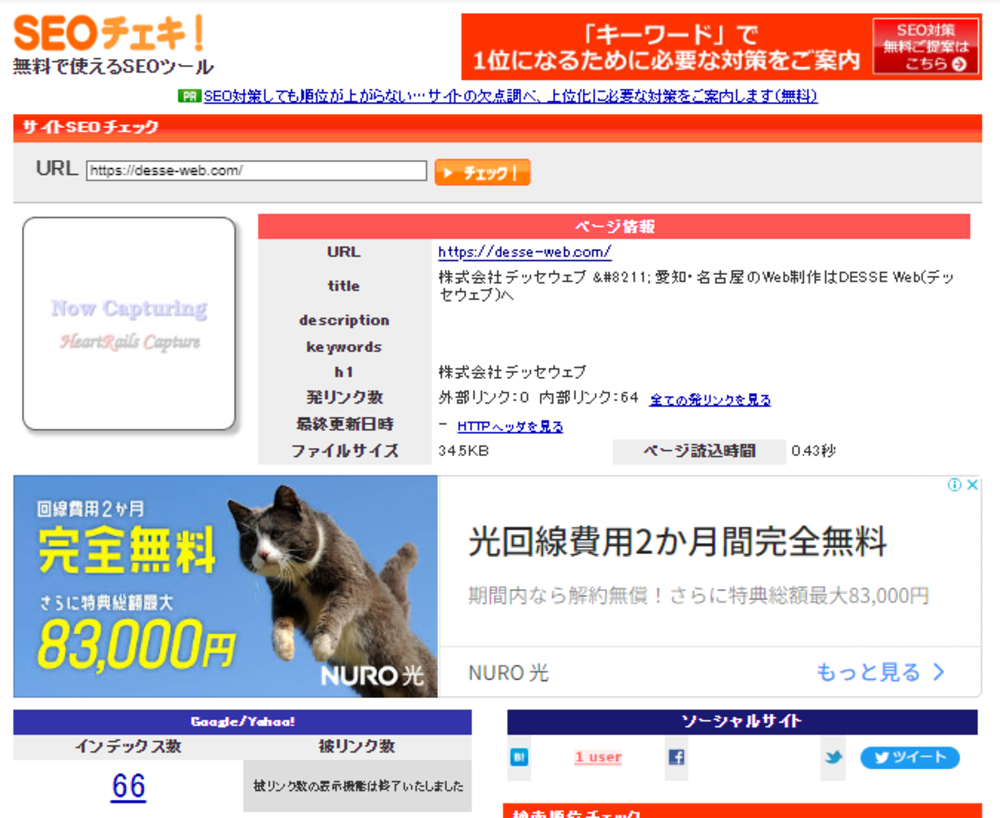Click the Facebook icon
Screen dimensions: 1000x818
coord(677,757)
